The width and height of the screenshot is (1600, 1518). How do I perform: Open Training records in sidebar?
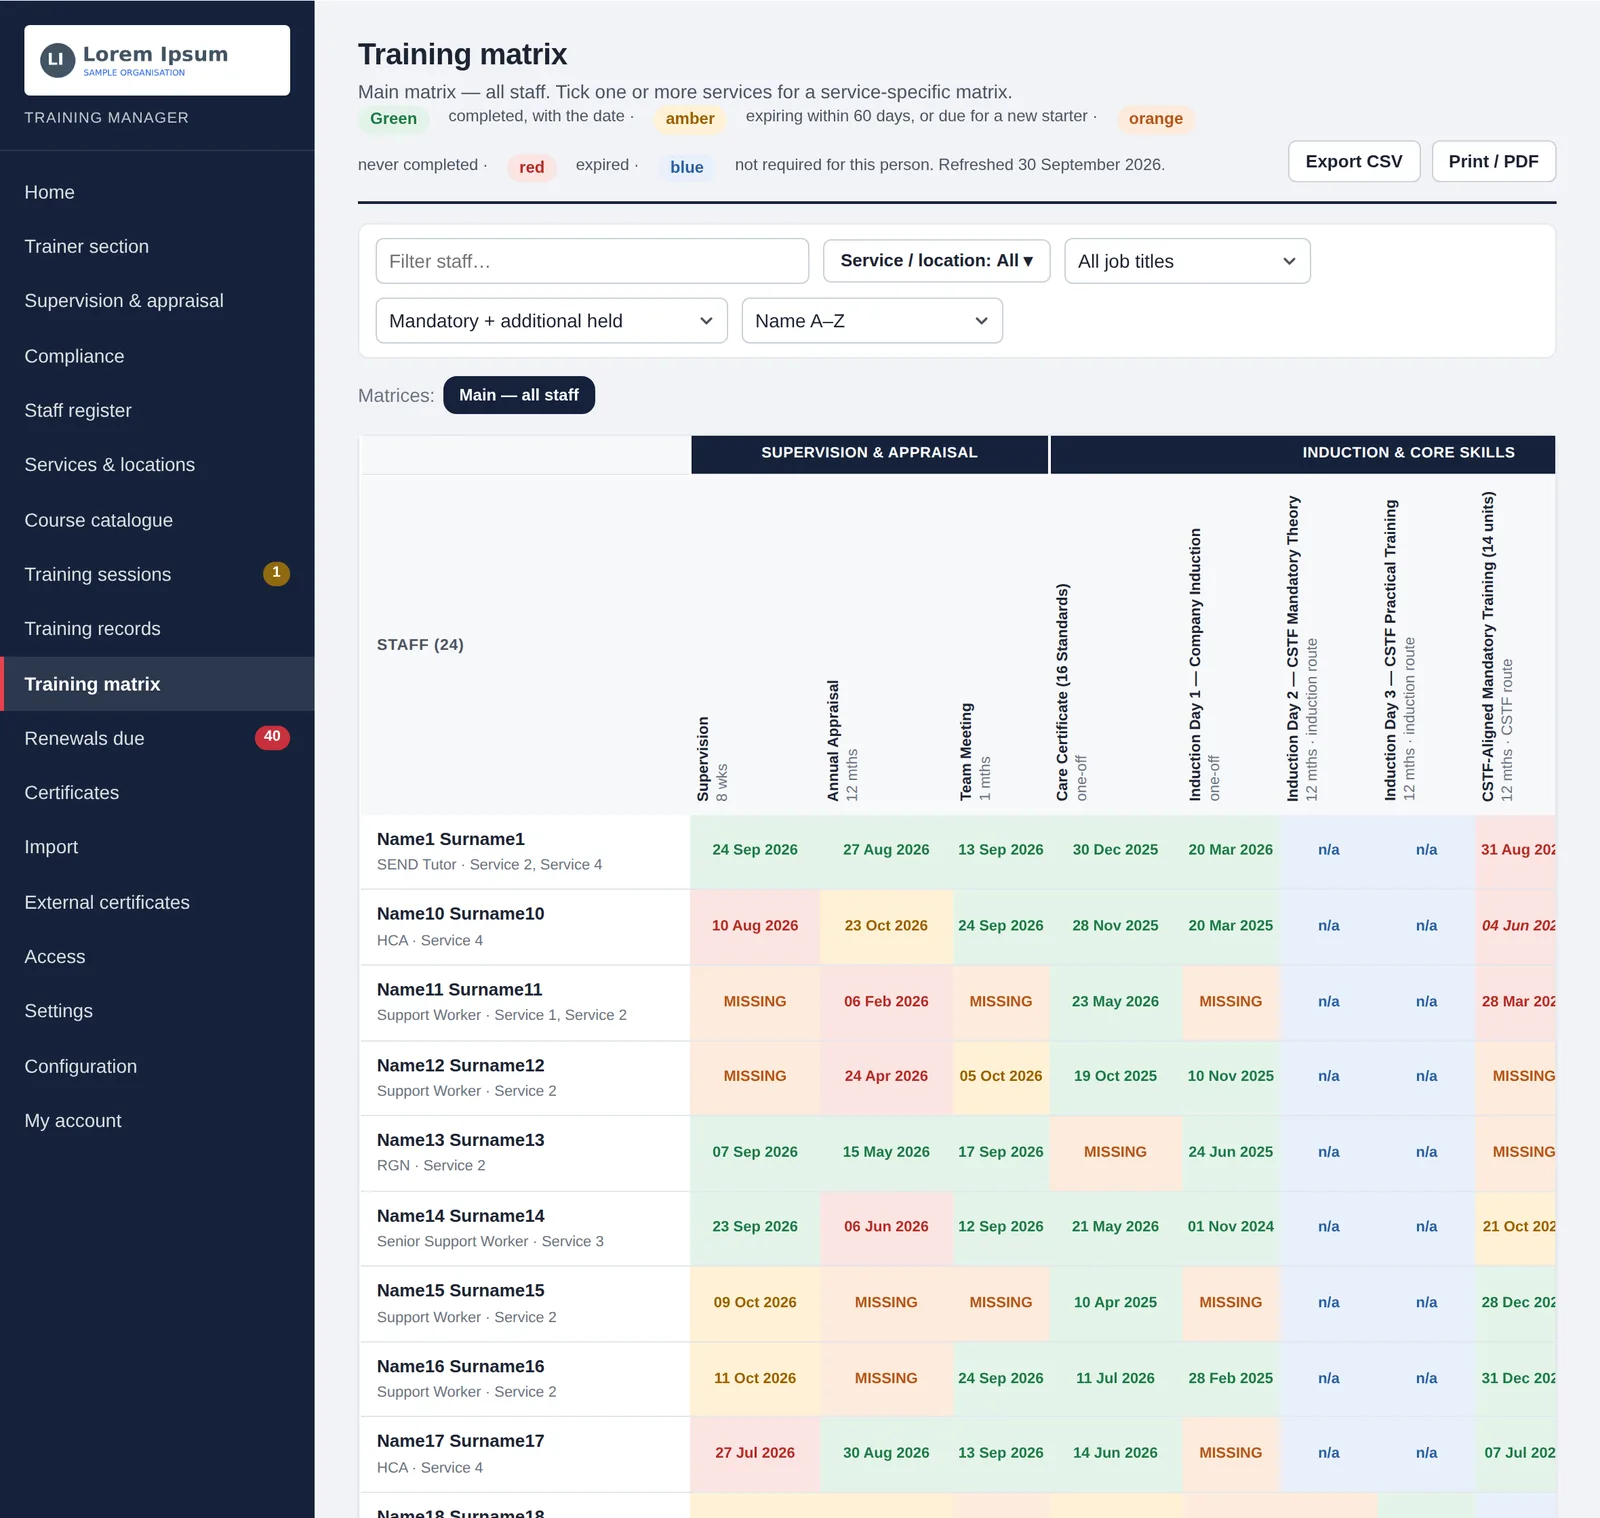[x=157, y=629]
